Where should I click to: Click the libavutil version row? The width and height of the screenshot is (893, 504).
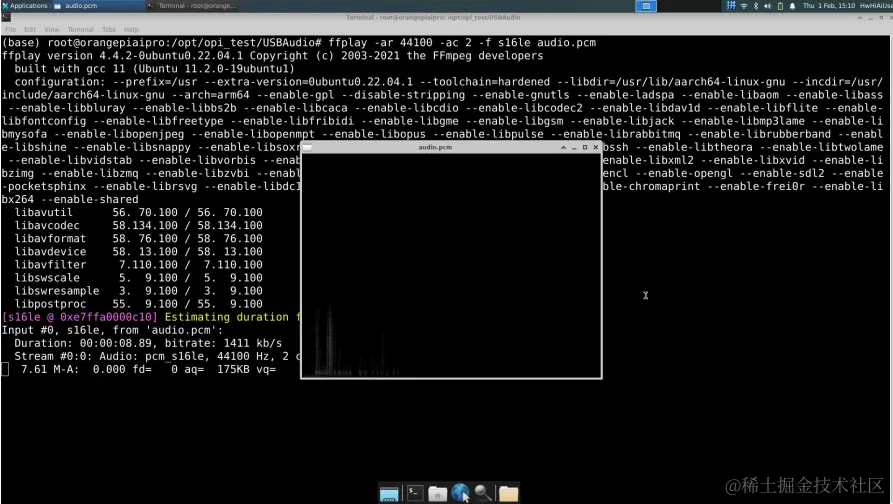click(x=138, y=212)
